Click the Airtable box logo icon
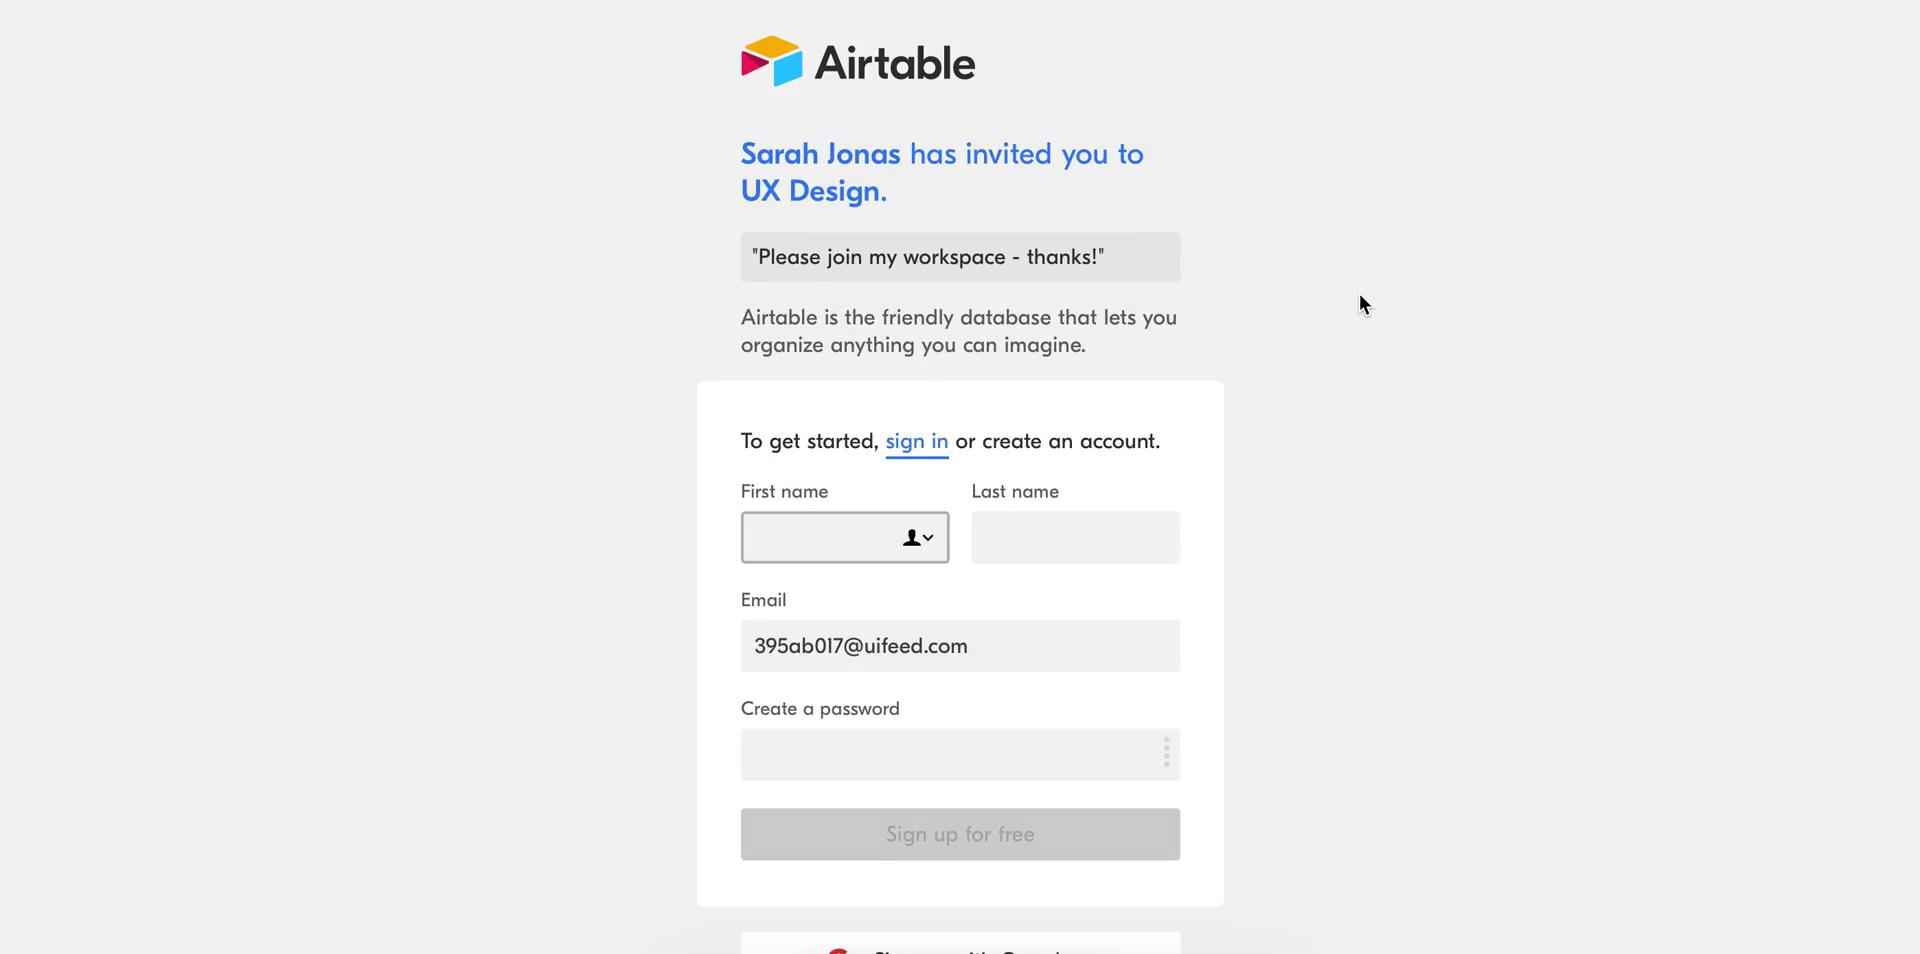The image size is (1920, 954). coord(771,61)
